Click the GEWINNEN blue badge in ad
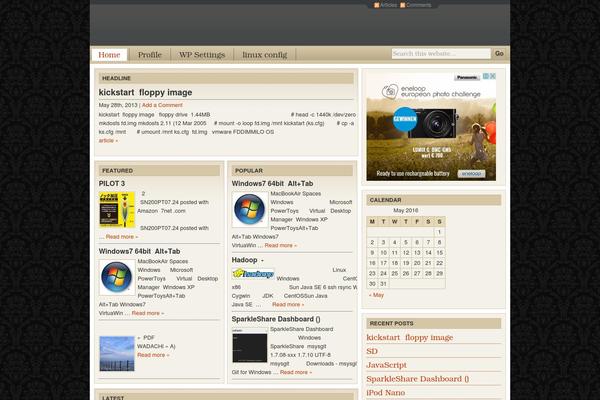 (x=405, y=119)
